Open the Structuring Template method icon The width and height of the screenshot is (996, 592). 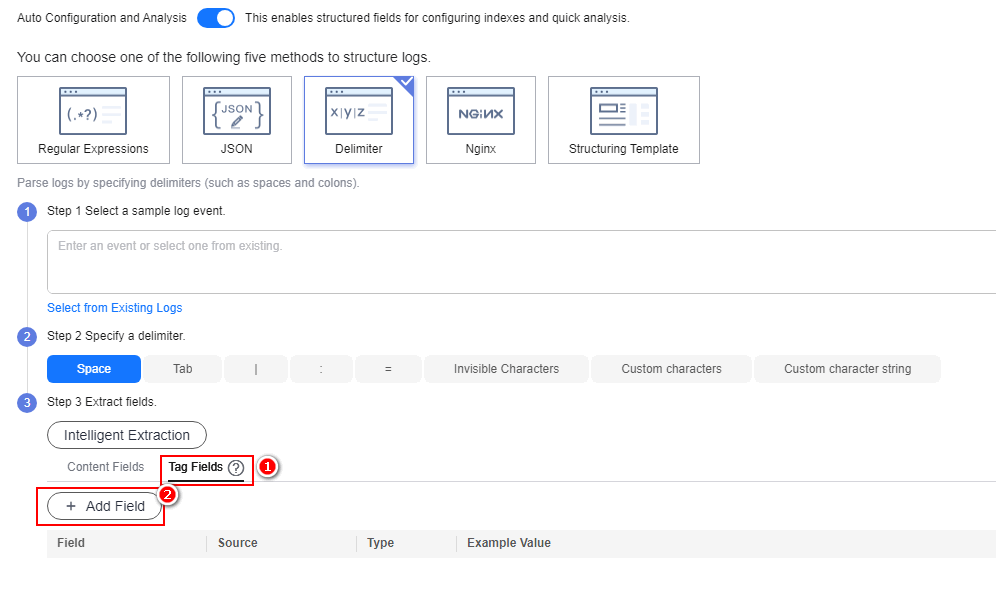623,111
